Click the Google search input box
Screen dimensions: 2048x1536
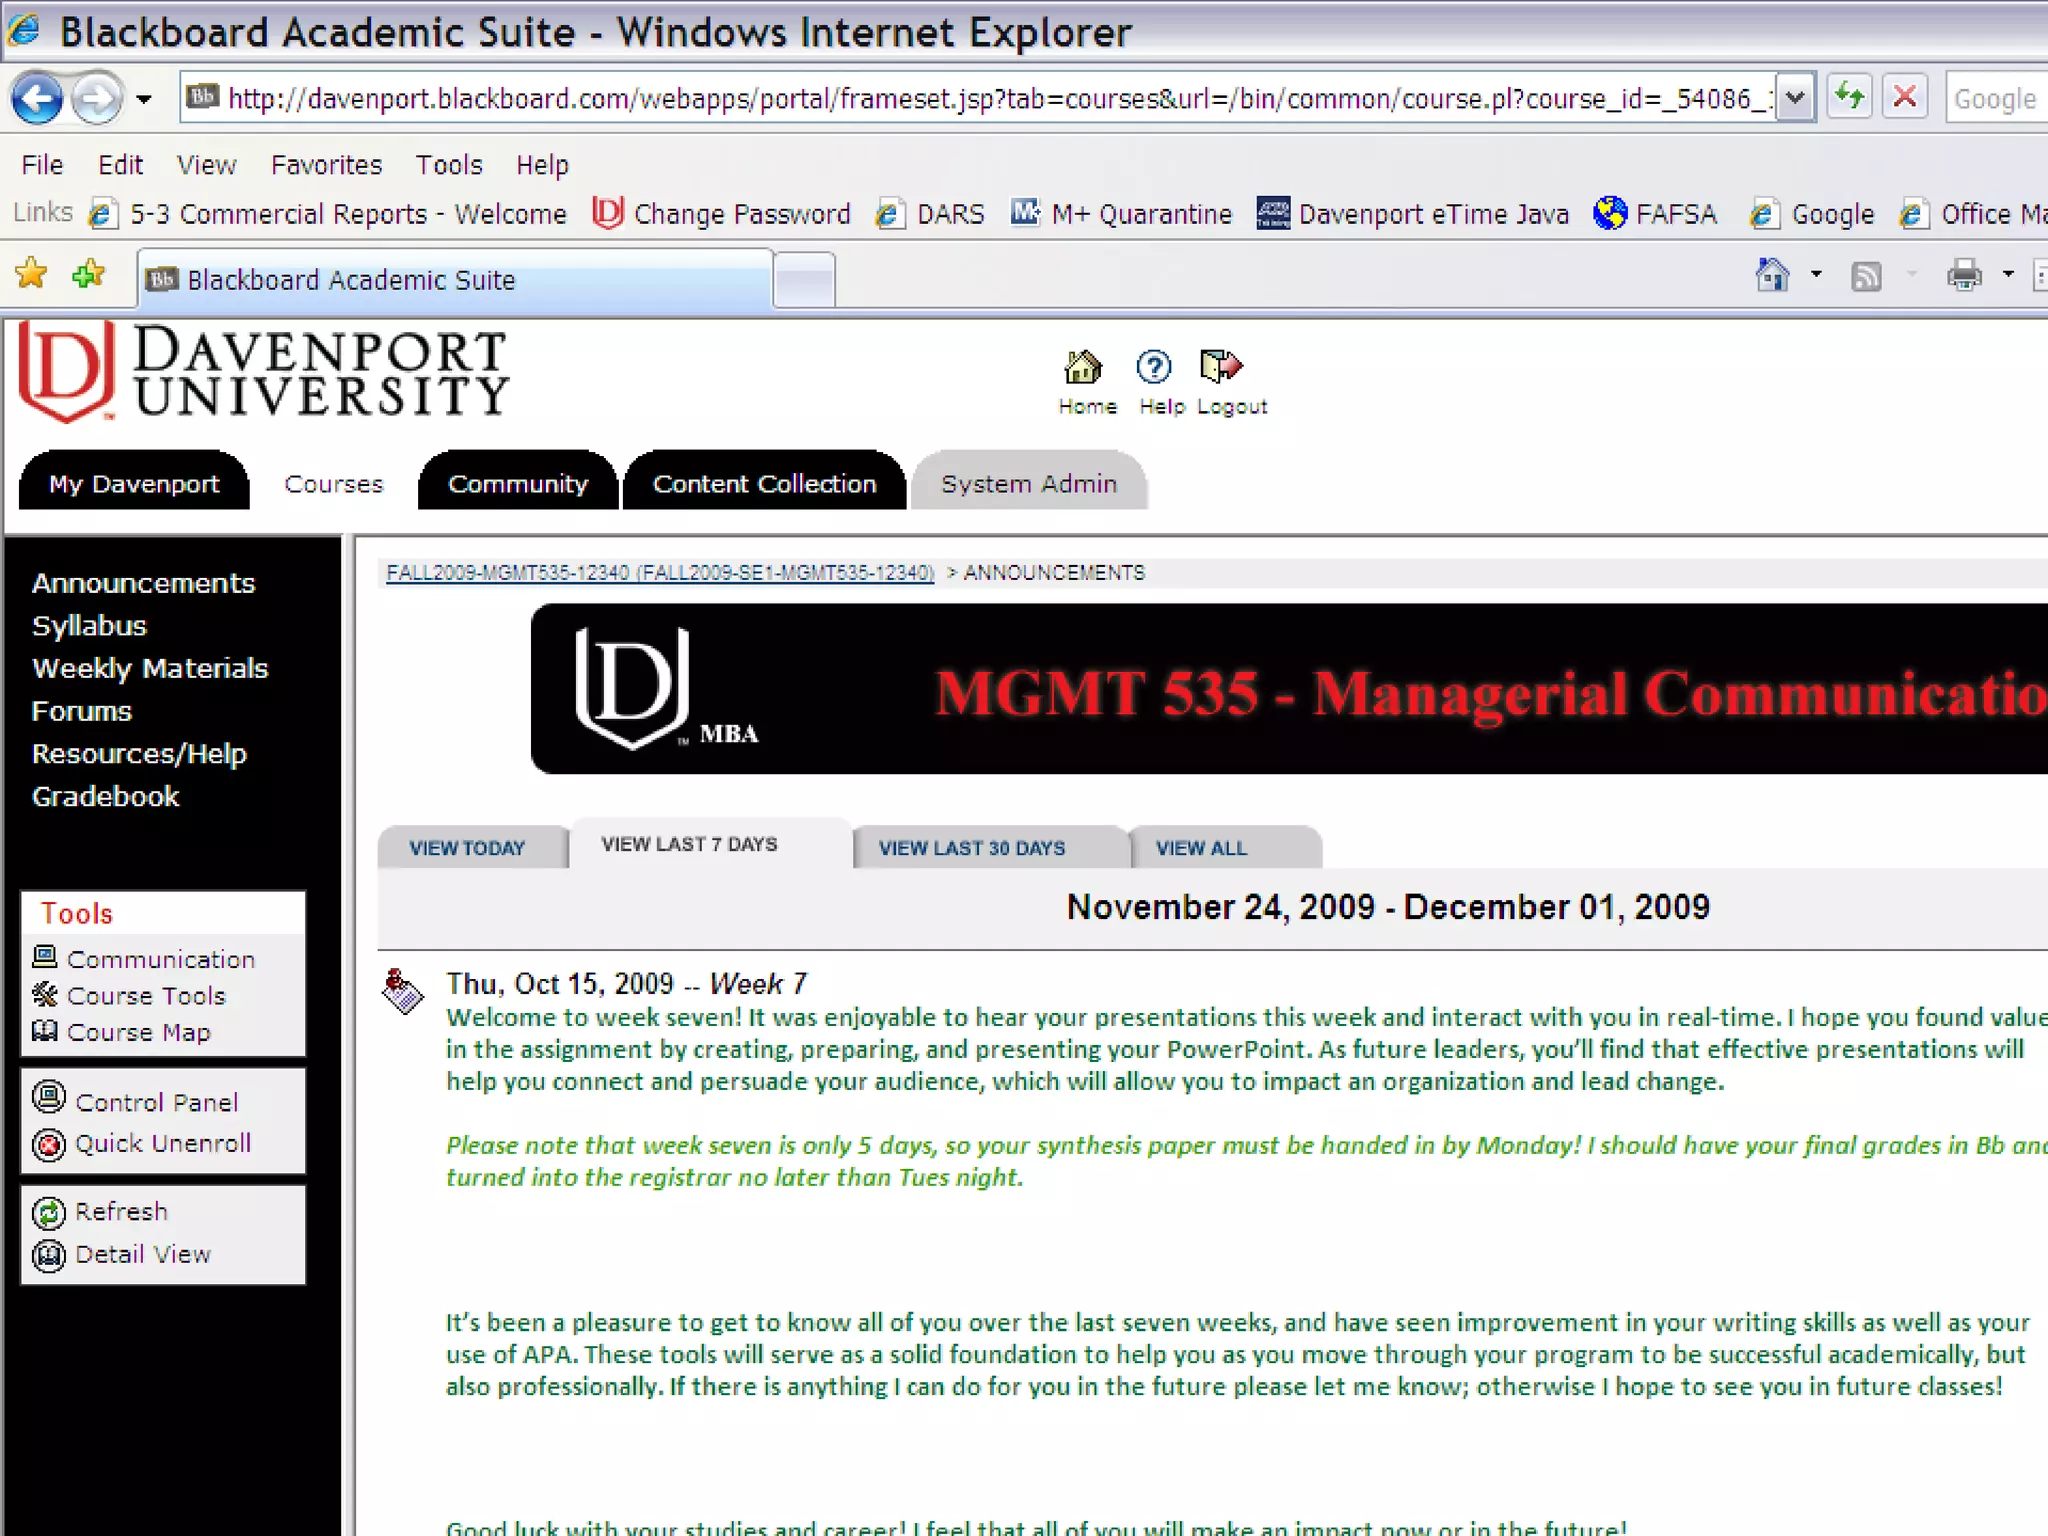click(x=1996, y=98)
